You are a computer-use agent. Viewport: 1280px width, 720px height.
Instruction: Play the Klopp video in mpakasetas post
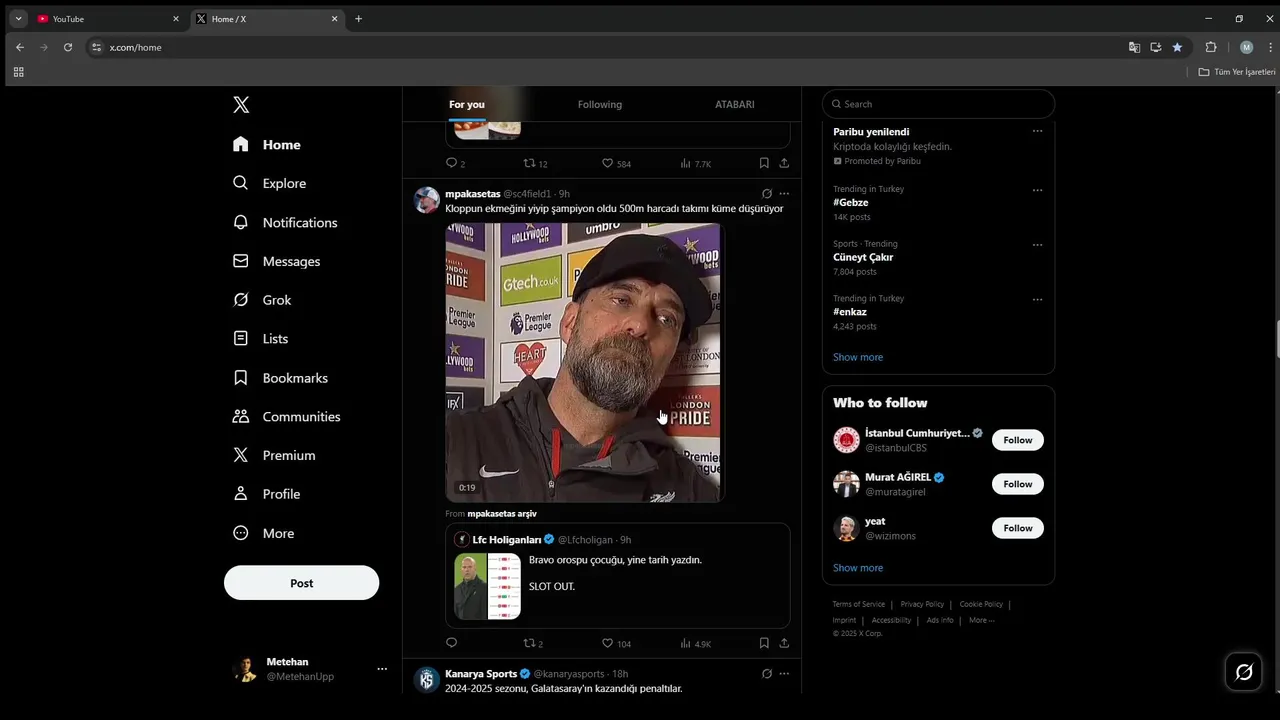coord(583,362)
